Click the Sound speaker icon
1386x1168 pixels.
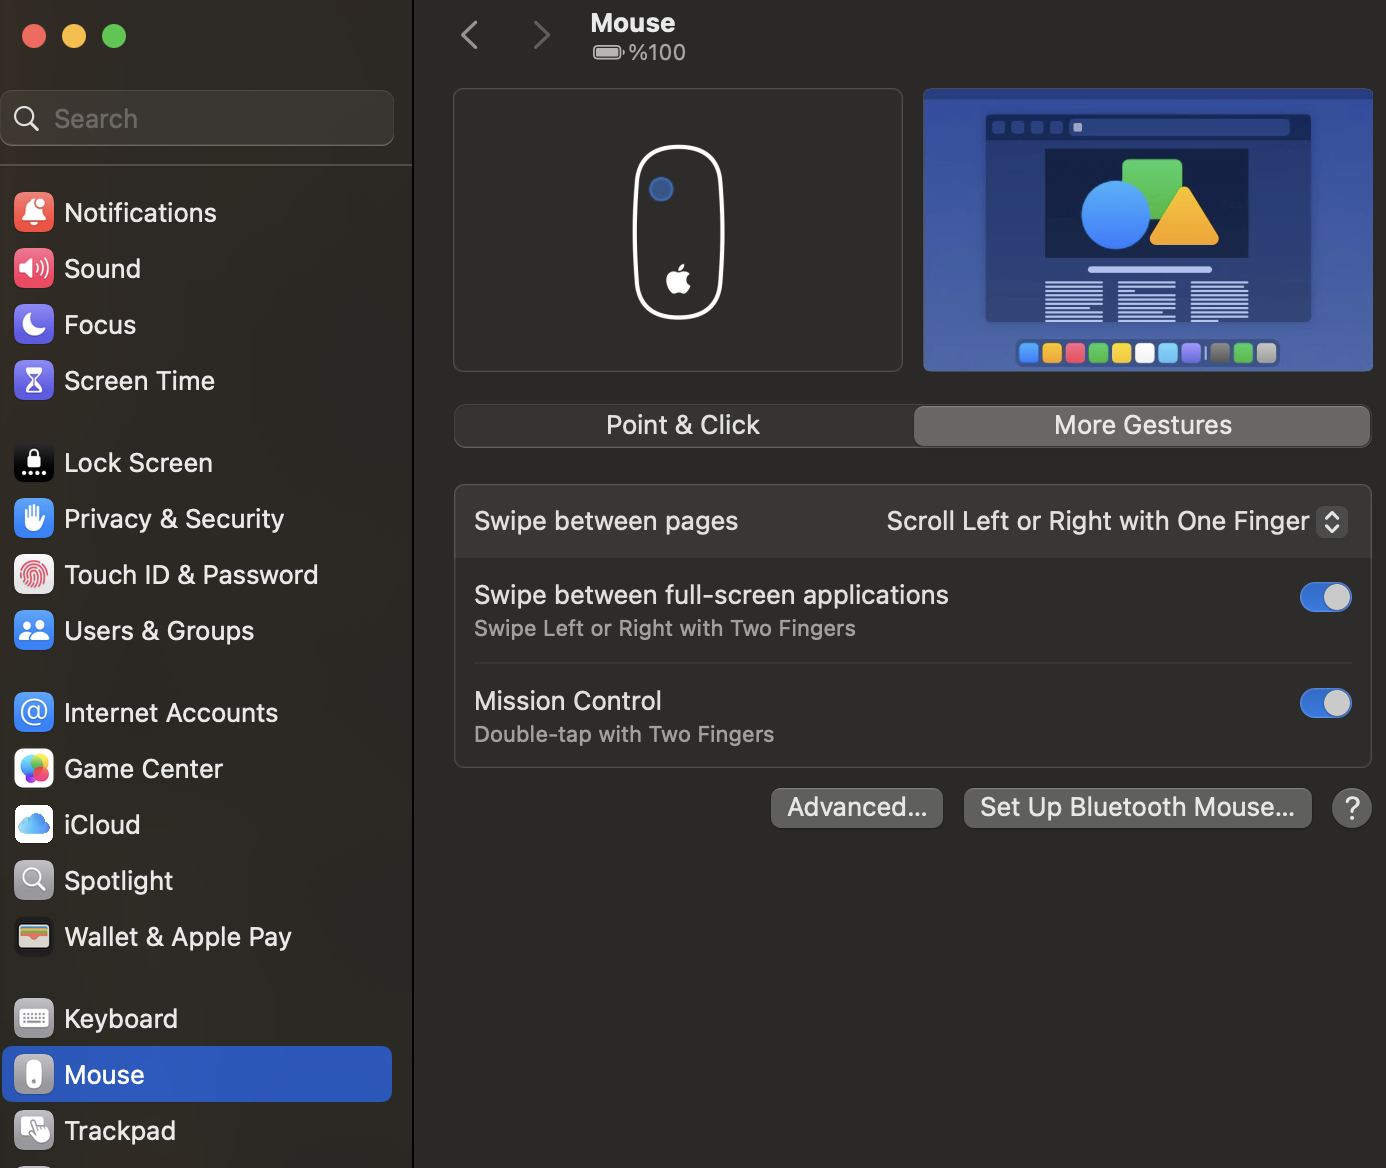34,268
